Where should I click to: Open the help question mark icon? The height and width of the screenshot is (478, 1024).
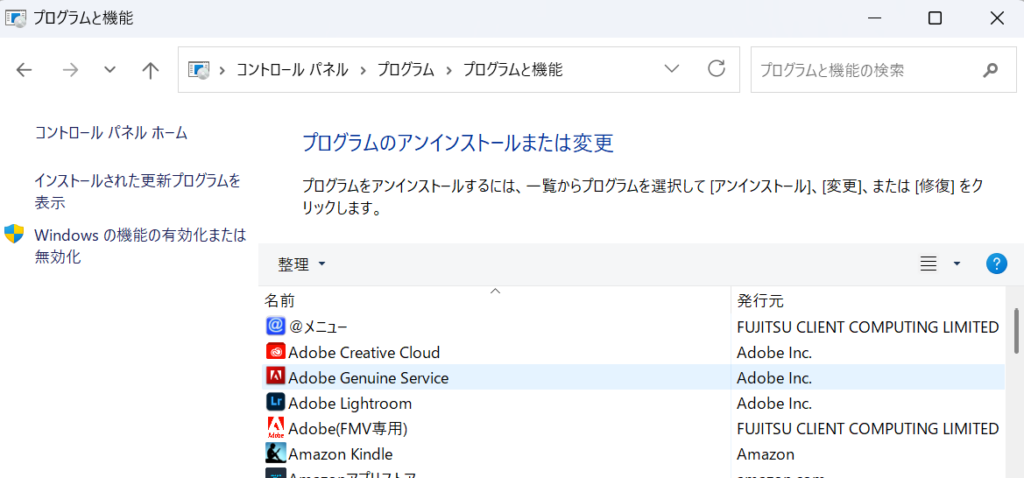[x=996, y=263]
